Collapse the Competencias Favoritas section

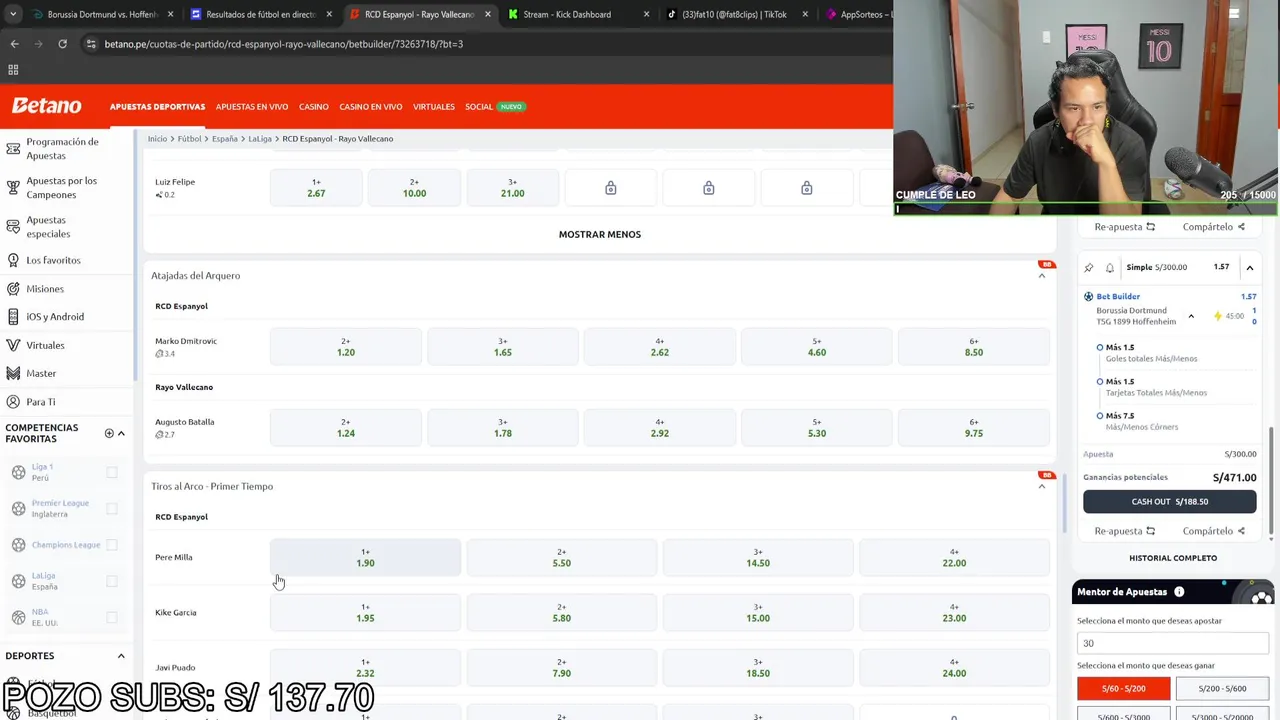pos(121,433)
